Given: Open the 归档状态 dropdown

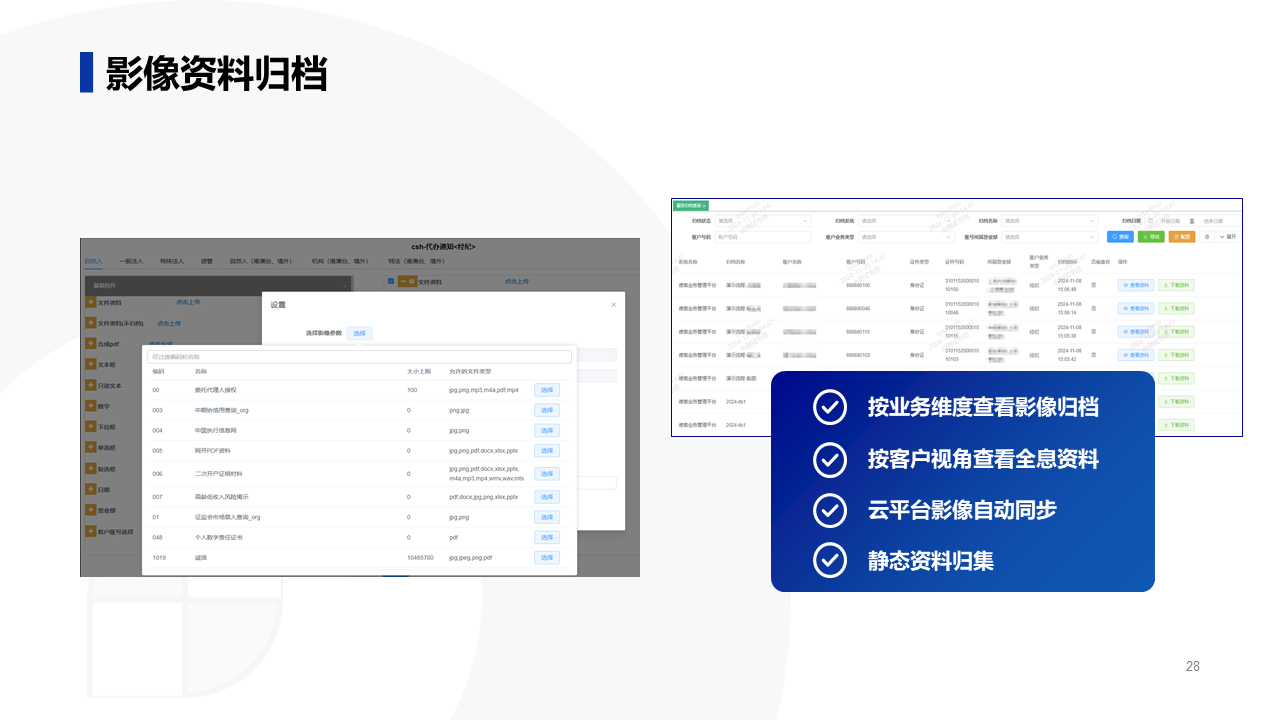Looking at the screenshot, I should tap(762, 221).
